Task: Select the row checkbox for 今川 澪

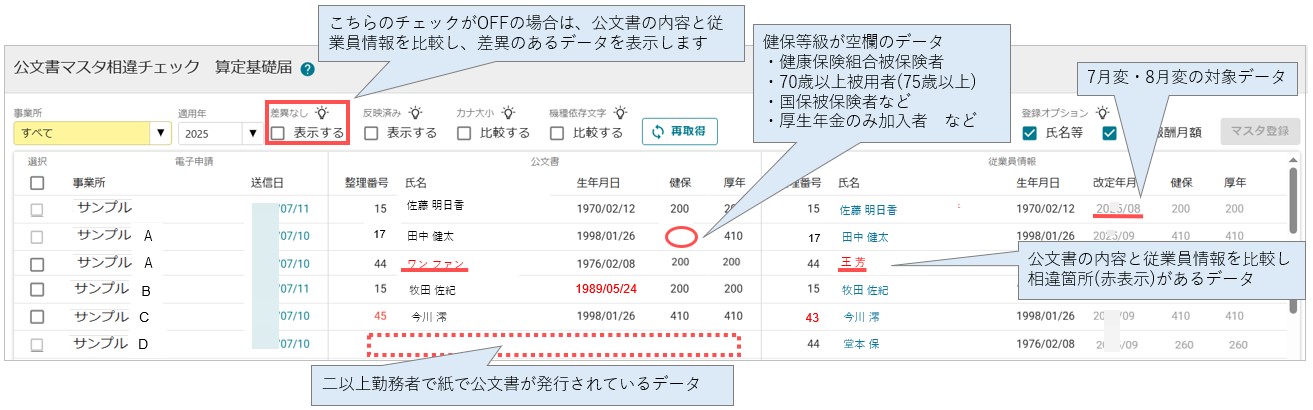Action: tap(37, 317)
